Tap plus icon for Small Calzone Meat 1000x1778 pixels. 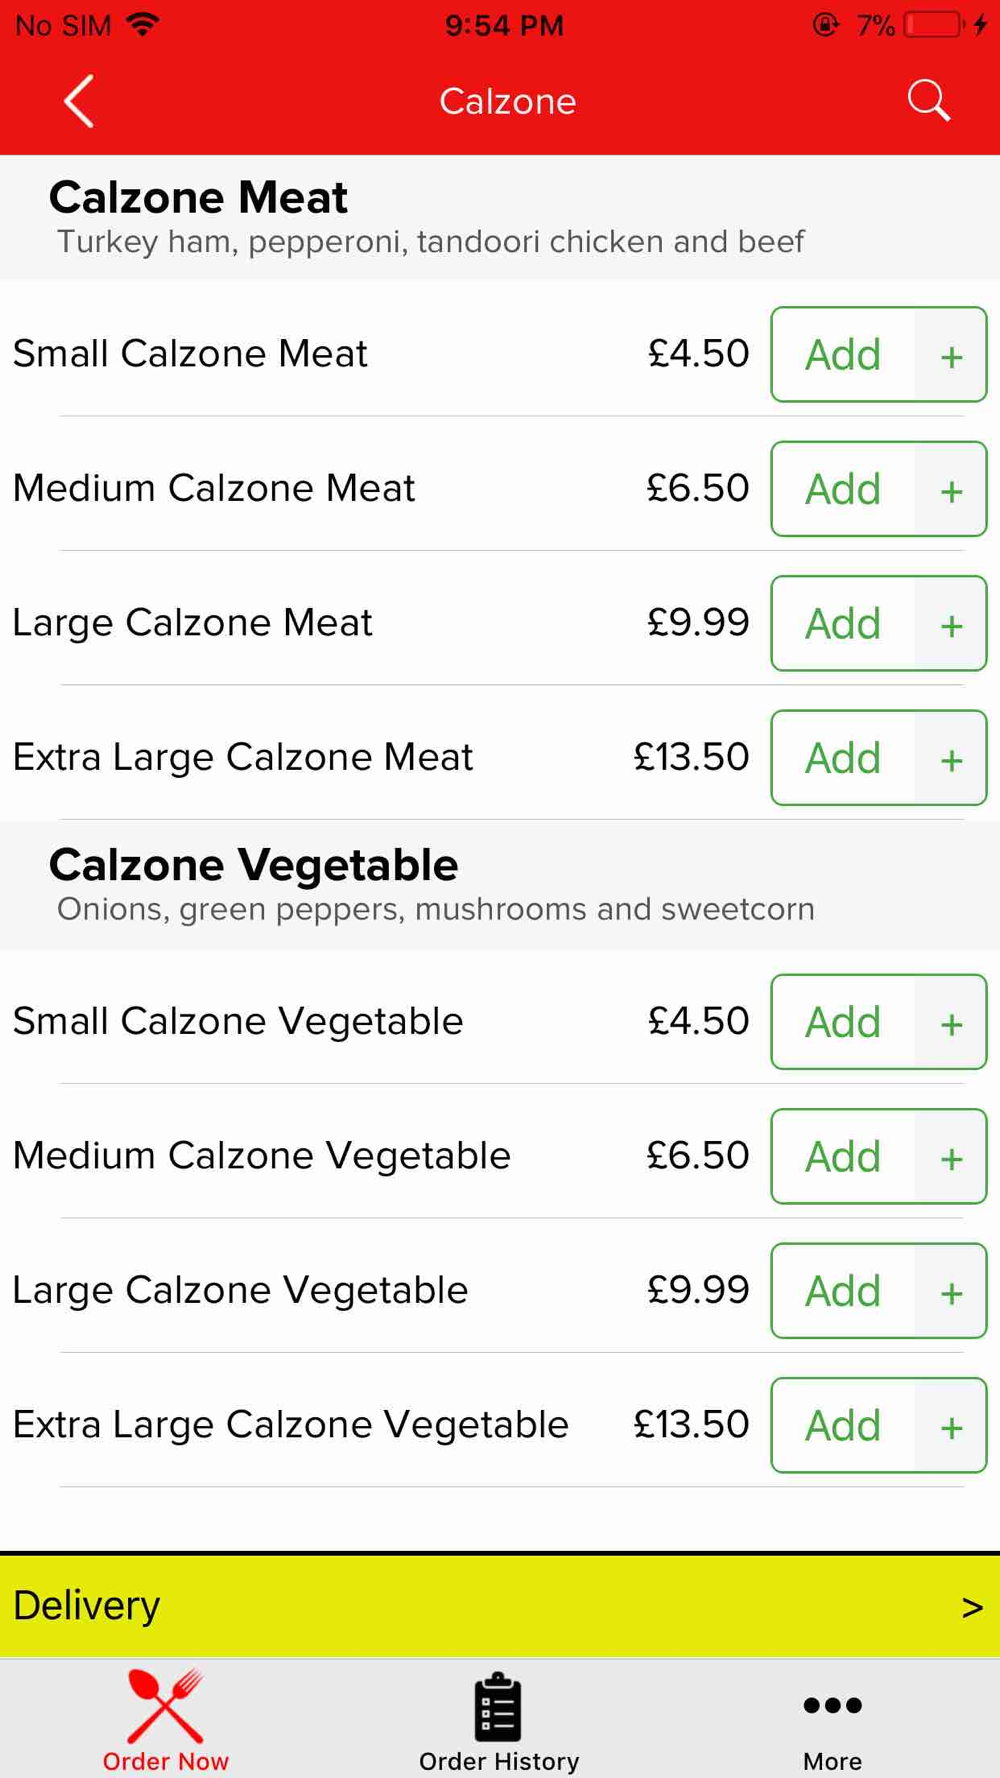pyautogui.click(x=951, y=355)
